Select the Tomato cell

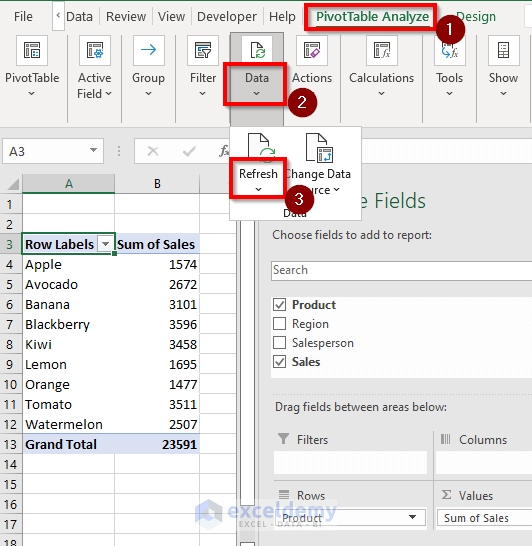(x=69, y=405)
